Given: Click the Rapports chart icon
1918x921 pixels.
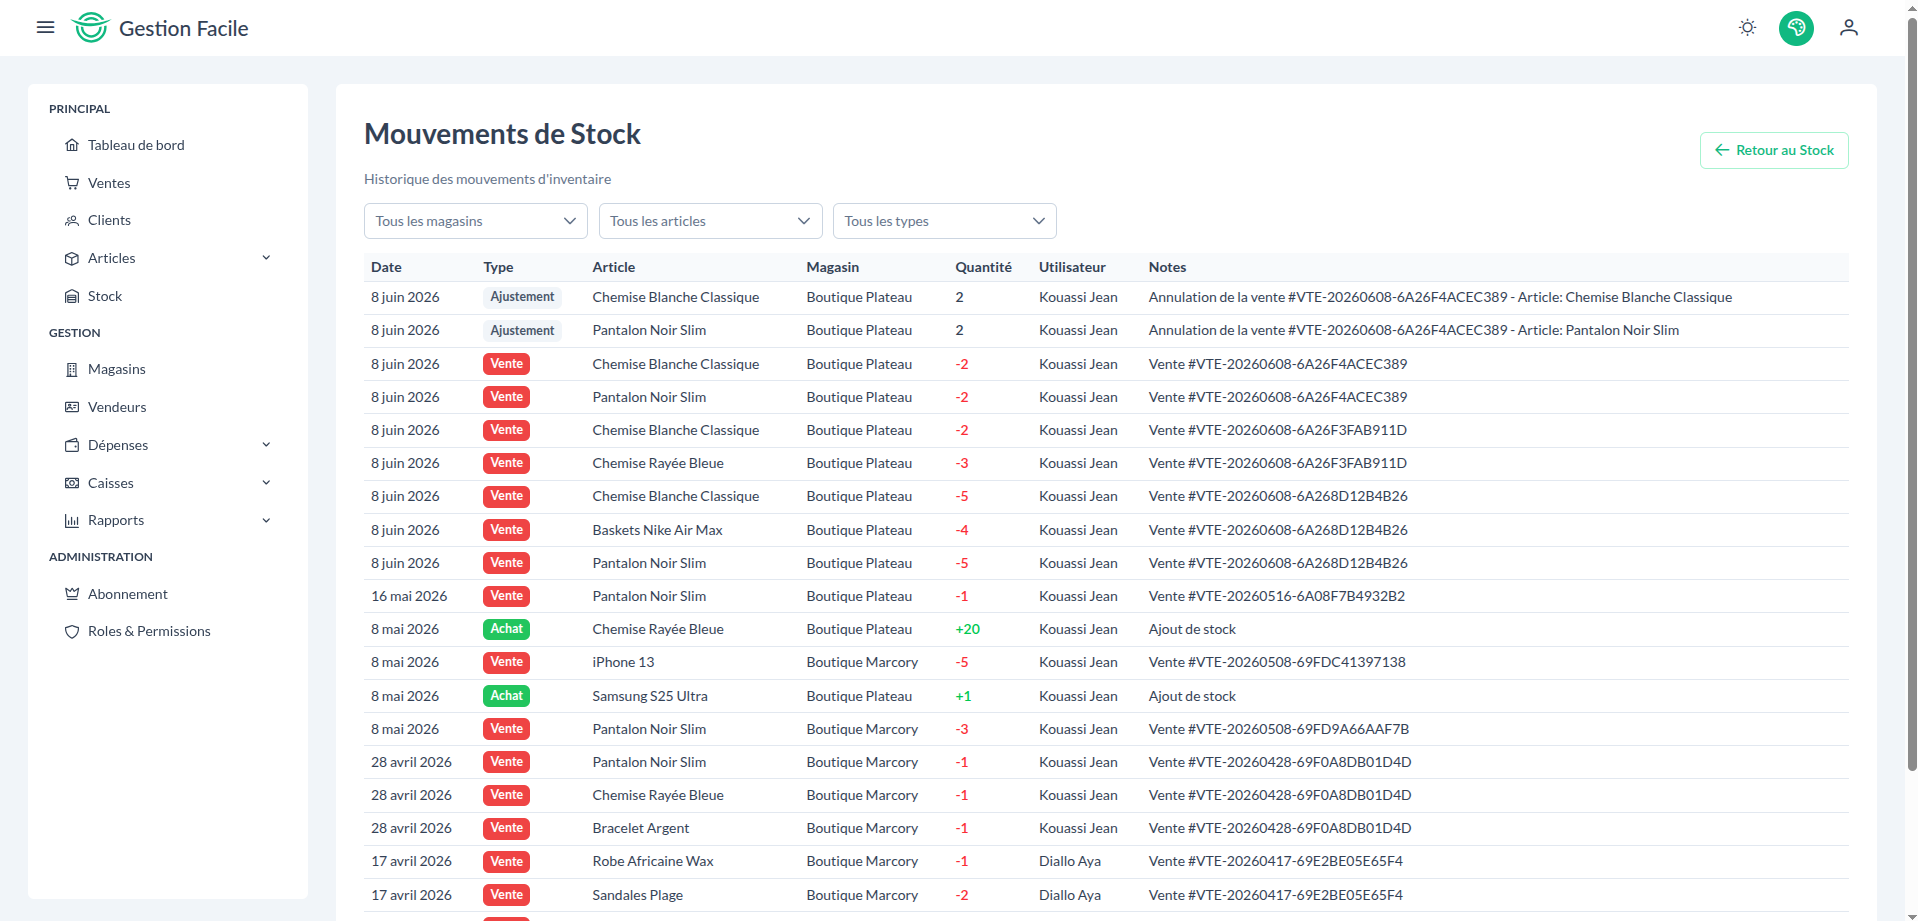Looking at the screenshot, I should (72, 520).
